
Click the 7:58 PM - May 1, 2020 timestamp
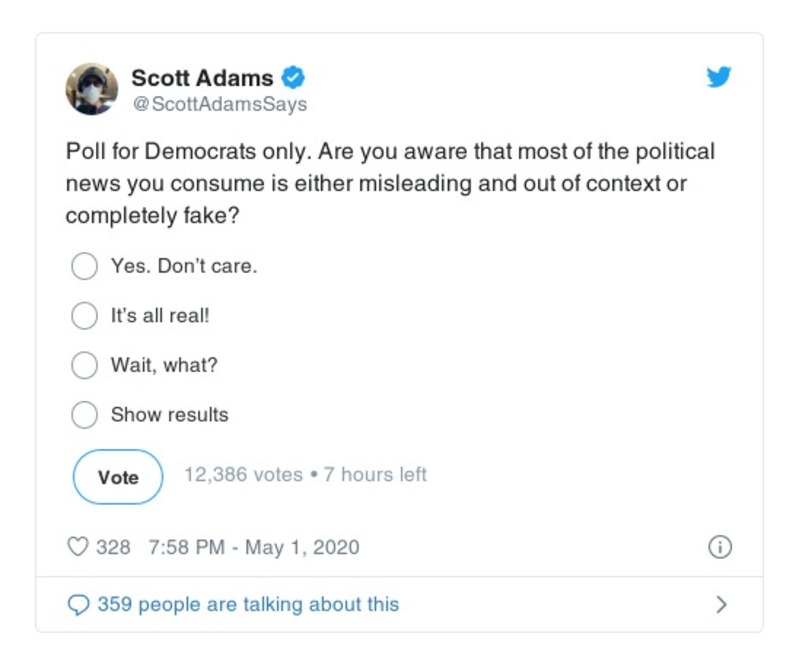click(x=253, y=547)
